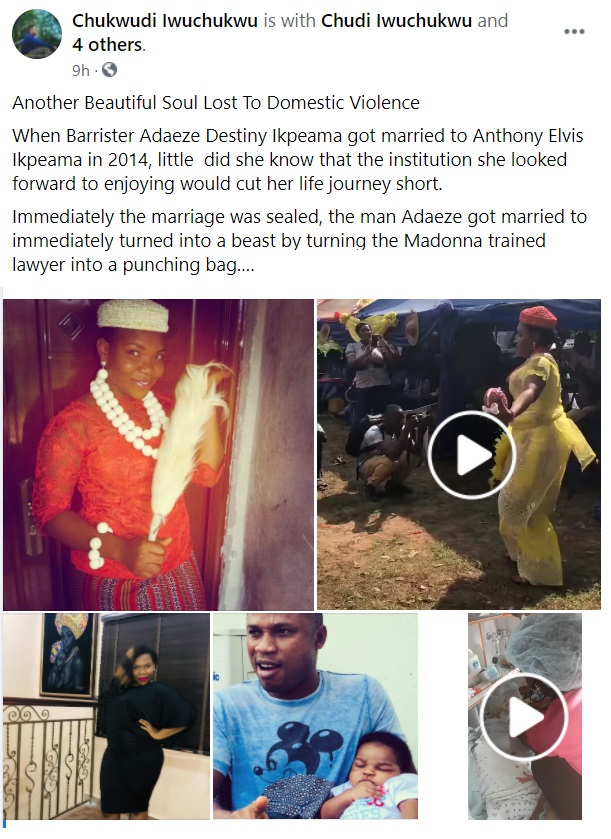The image size is (611, 839).
Task: Click the framed painting behind the woman
Action: coord(68,655)
